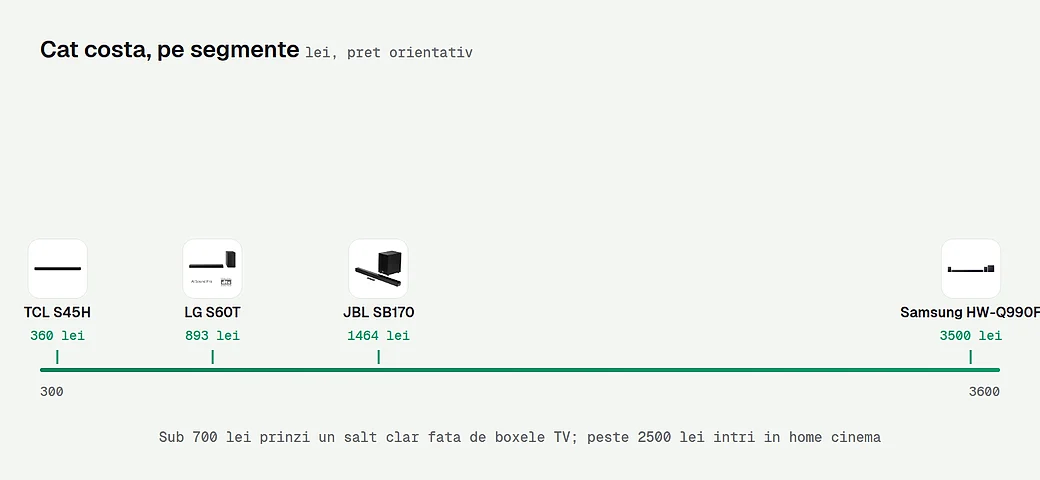Click the 300 minimum axis label
Screen dimensions: 1040x480
[52, 392]
